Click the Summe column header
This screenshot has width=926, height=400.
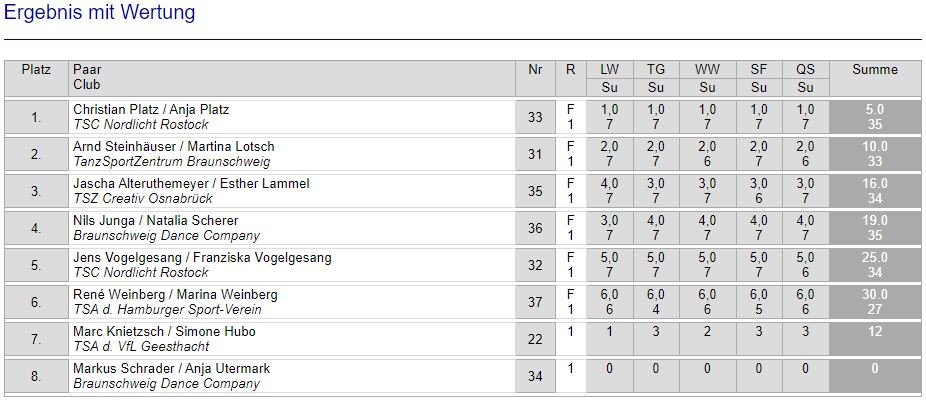click(x=874, y=70)
